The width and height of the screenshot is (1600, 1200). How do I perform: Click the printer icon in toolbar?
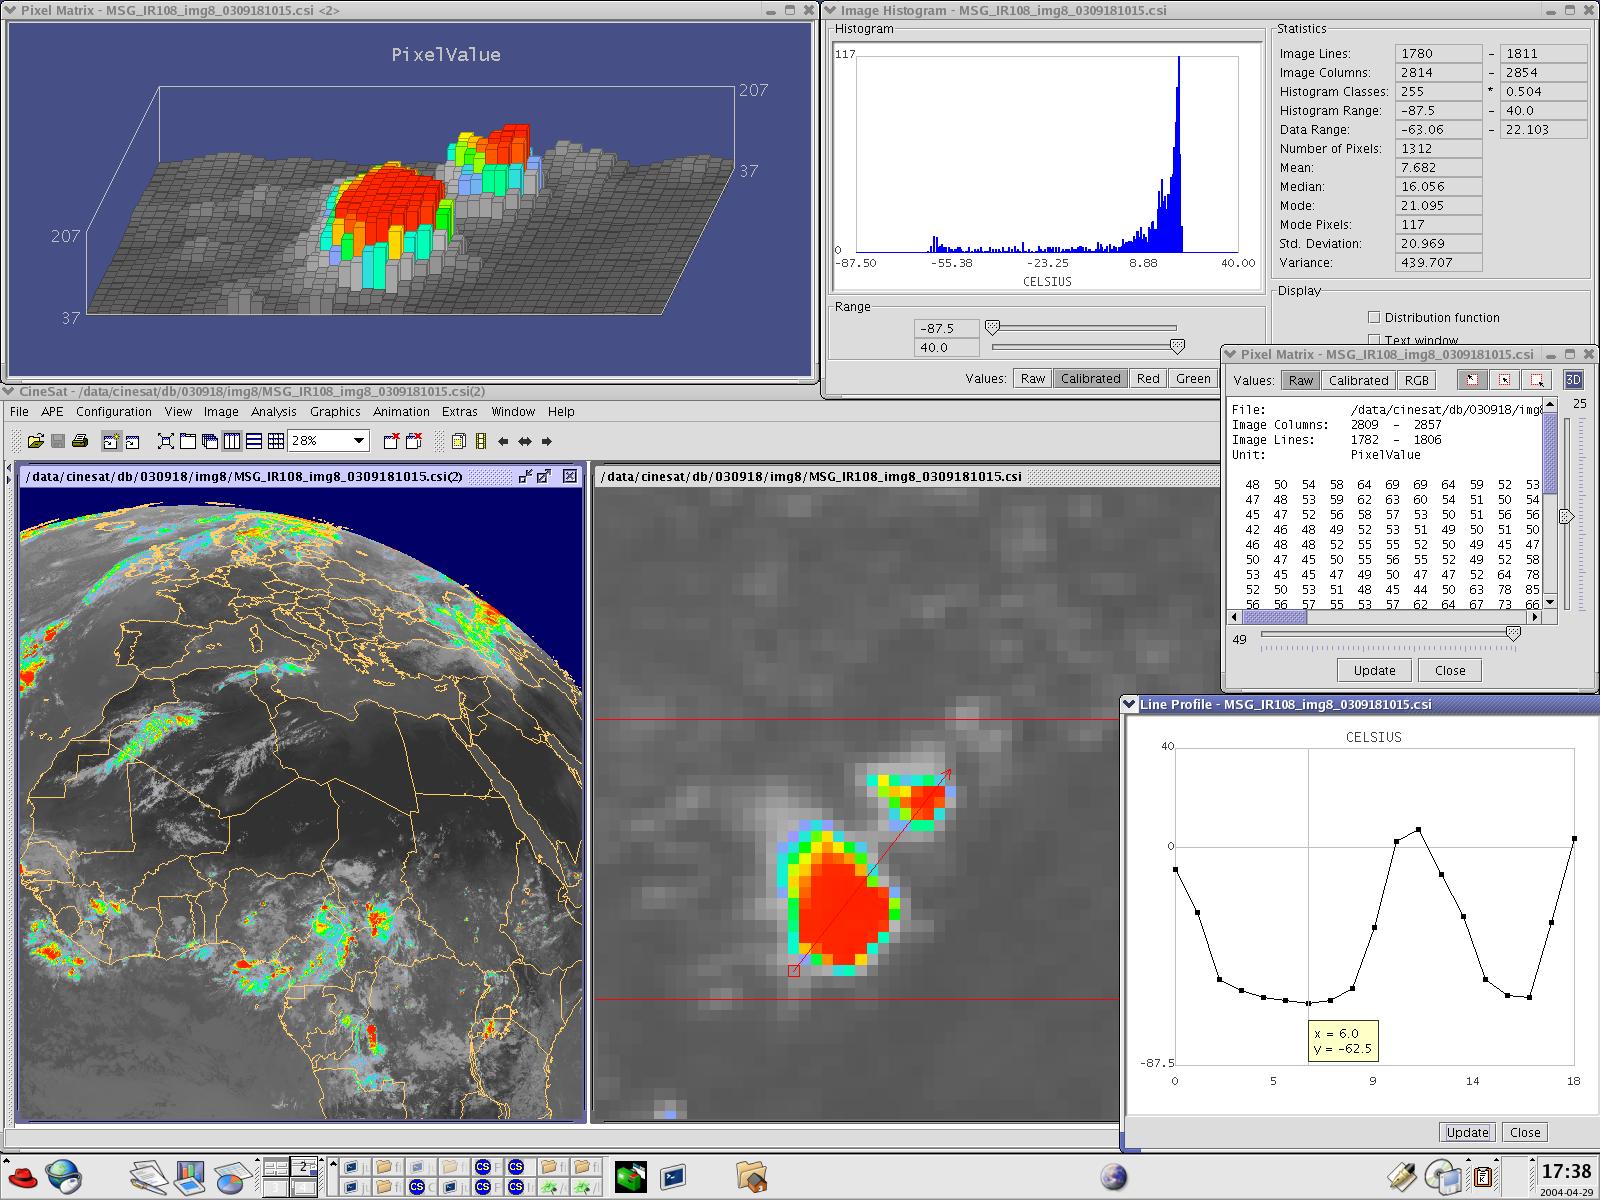pyautogui.click(x=81, y=441)
